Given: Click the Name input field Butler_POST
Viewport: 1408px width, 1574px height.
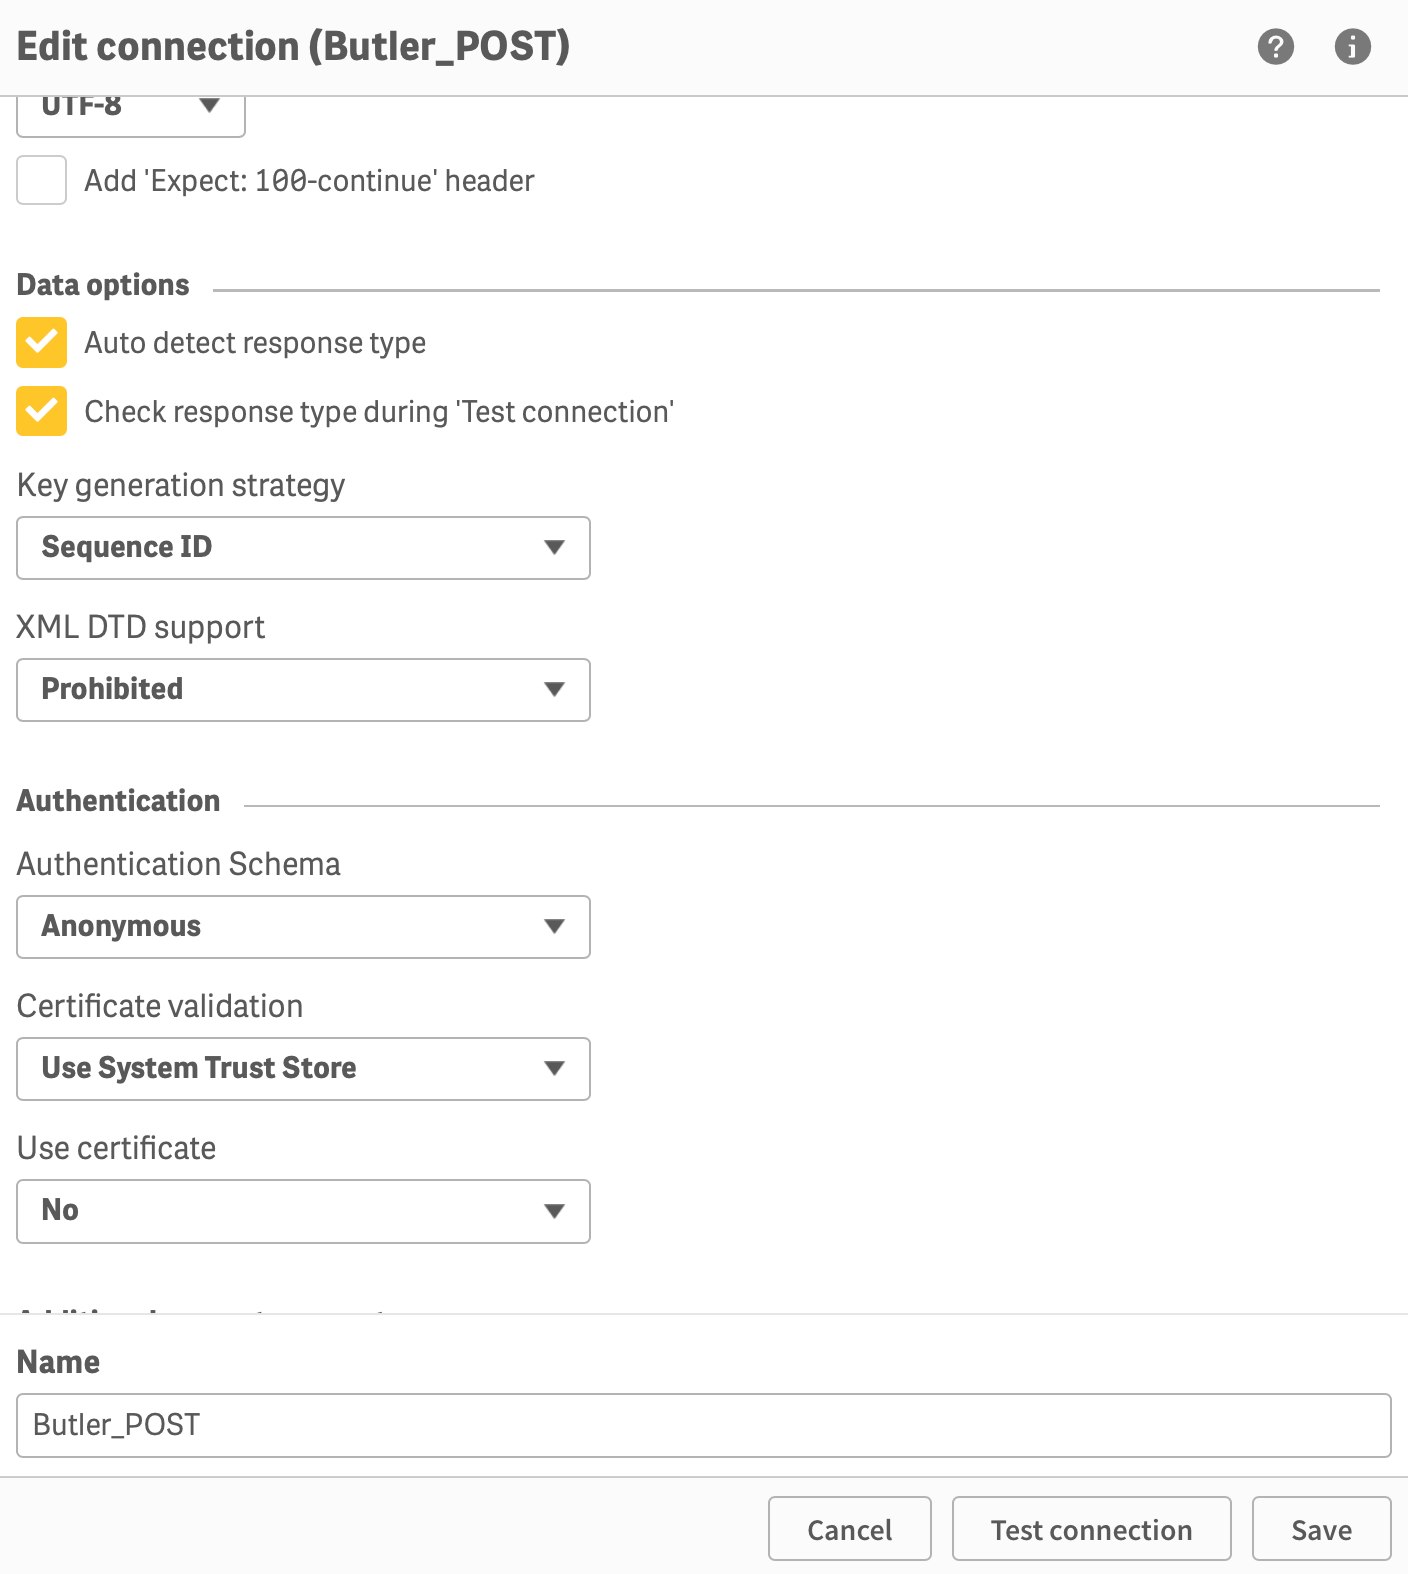Looking at the screenshot, I should click(x=703, y=1425).
